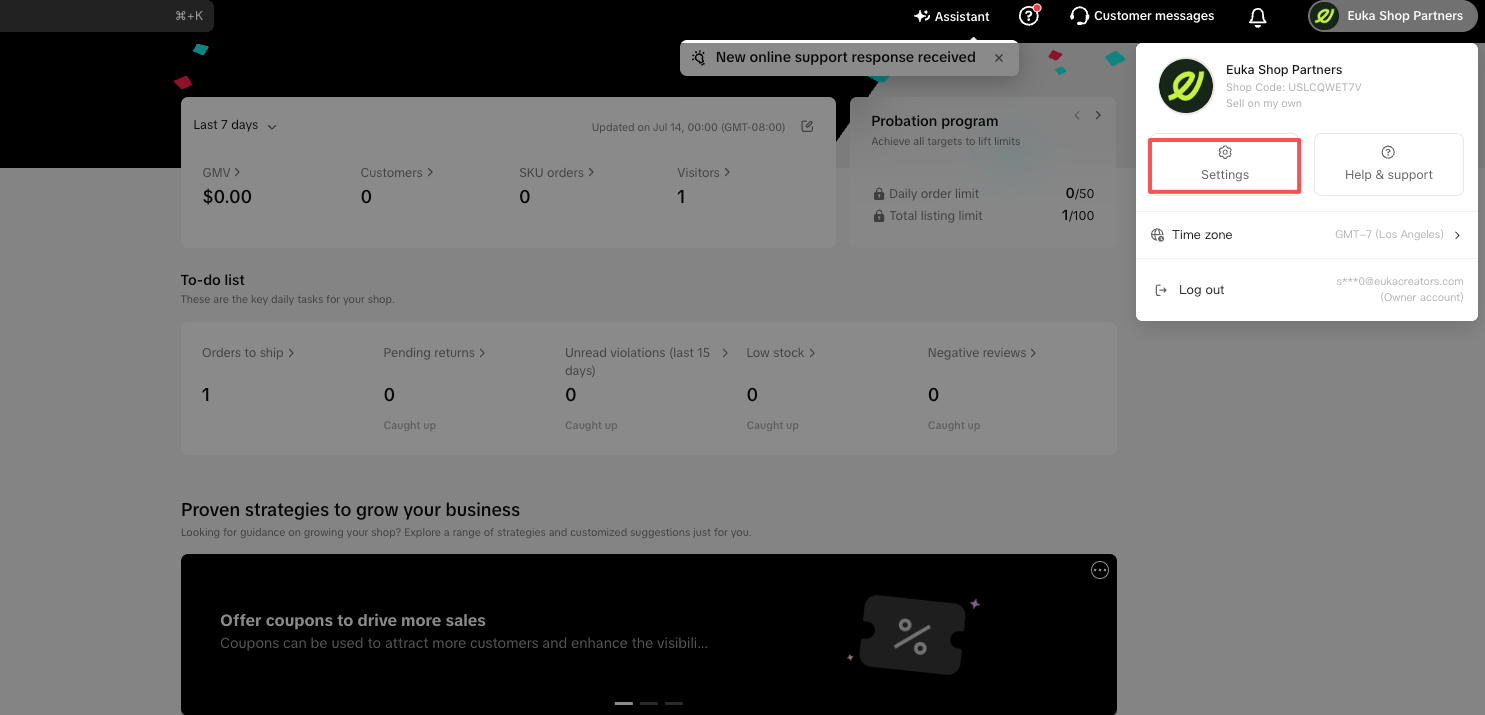Expand the Last 7 days dropdown

point(235,125)
